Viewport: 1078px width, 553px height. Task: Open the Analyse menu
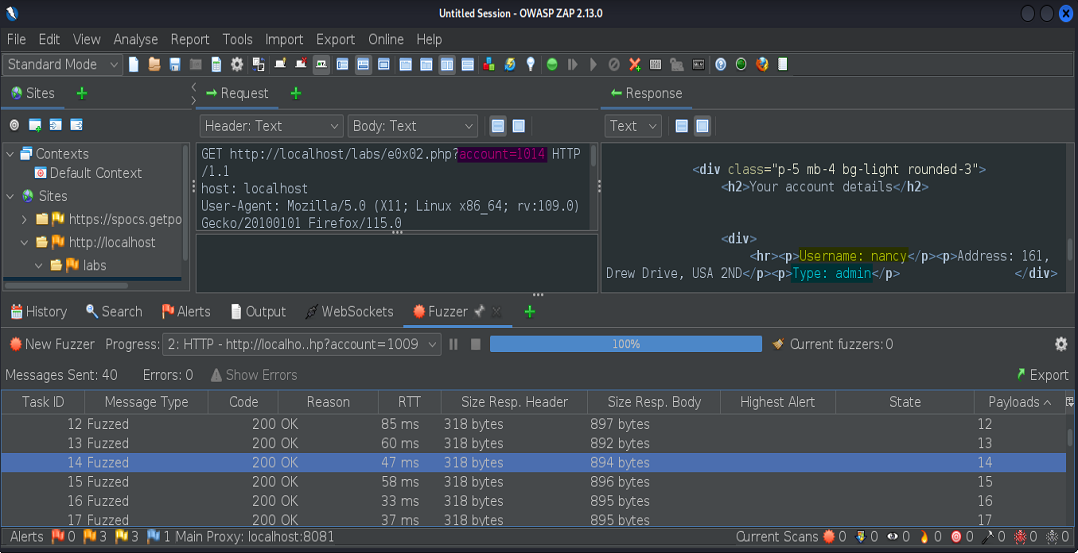(x=135, y=39)
